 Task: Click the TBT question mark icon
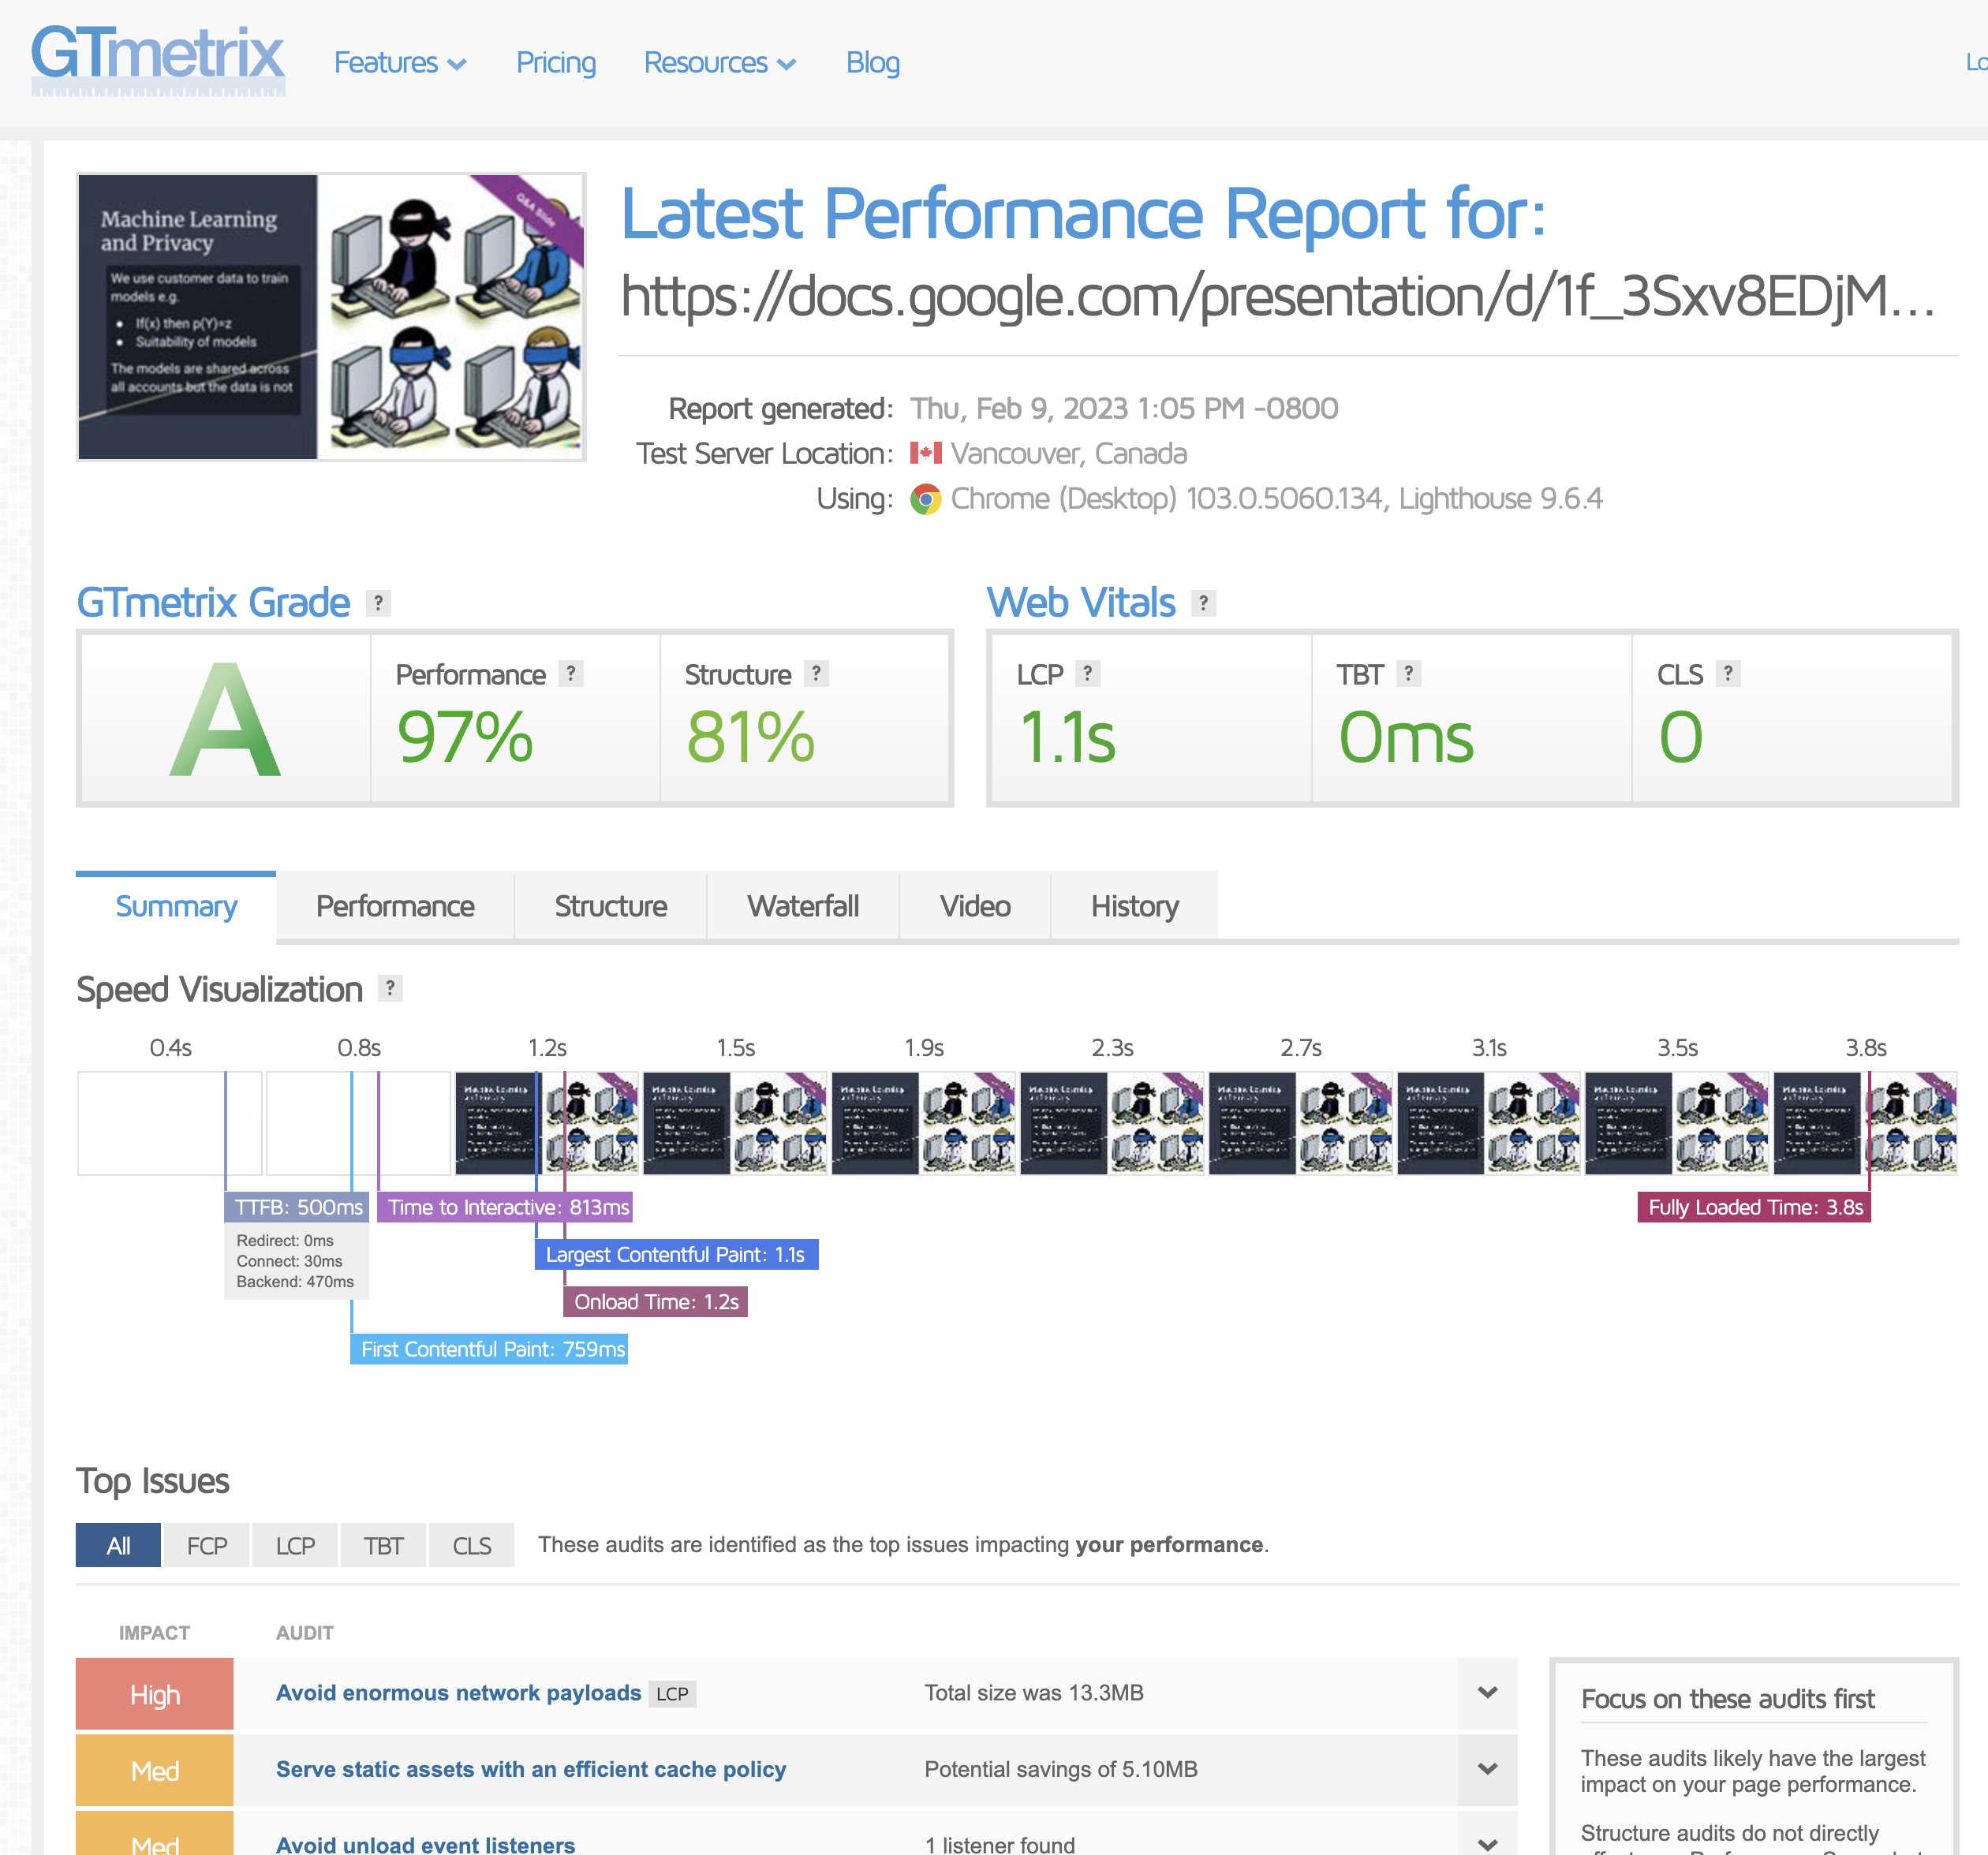tap(1408, 674)
